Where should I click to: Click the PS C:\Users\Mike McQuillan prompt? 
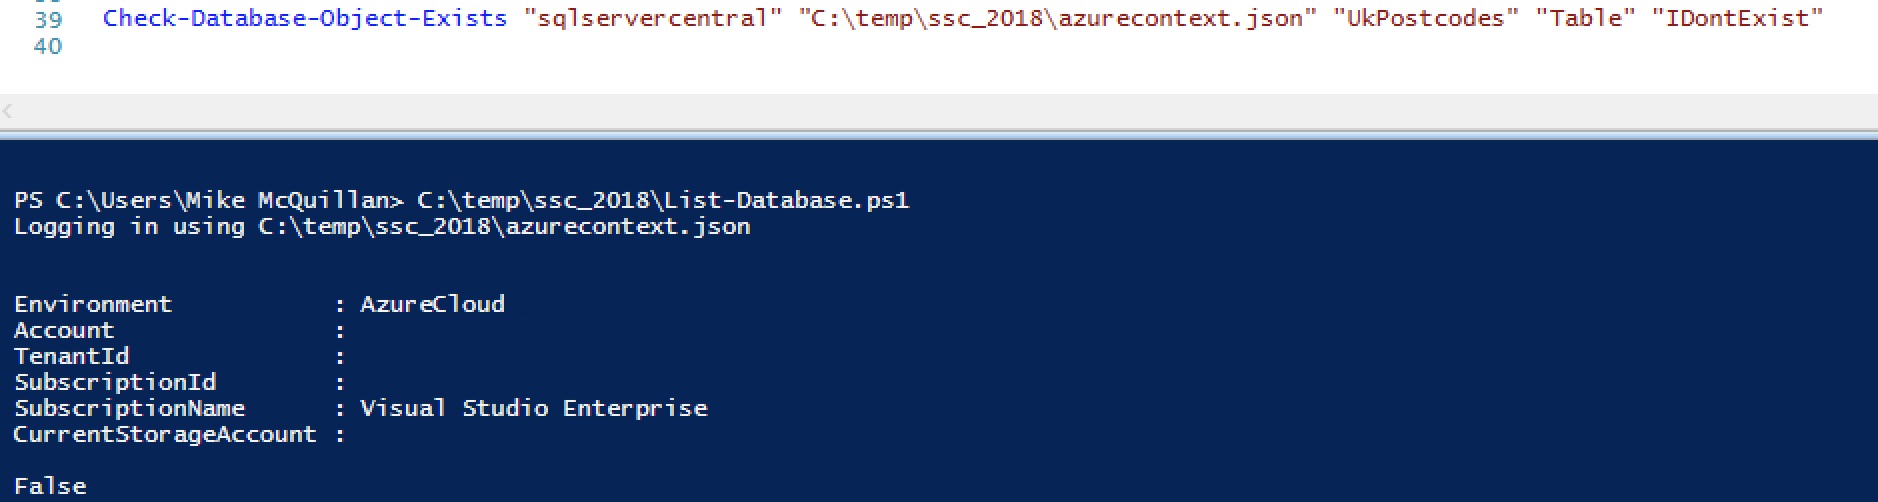click(x=200, y=200)
